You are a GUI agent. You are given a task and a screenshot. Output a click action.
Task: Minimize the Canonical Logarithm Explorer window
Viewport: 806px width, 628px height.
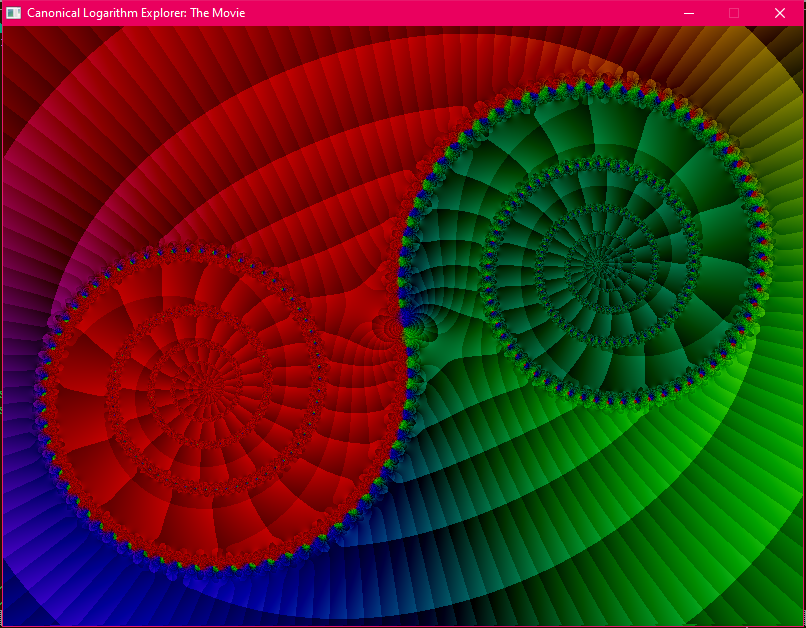click(689, 13)
